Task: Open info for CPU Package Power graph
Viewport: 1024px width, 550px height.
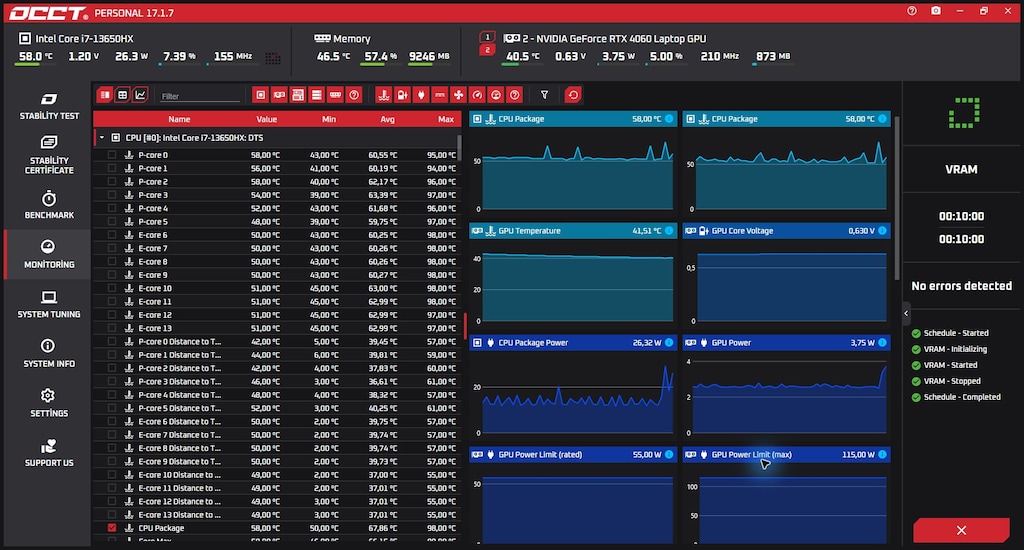Action: tap(669, 342)
